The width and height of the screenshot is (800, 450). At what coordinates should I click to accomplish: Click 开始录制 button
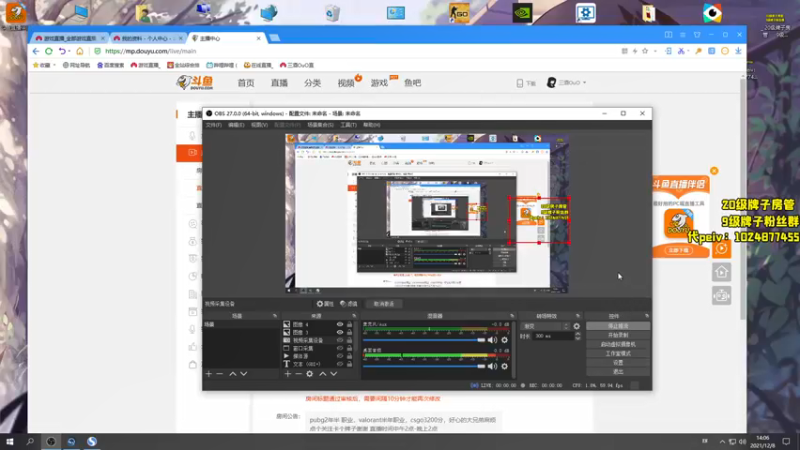pos(618,335)
